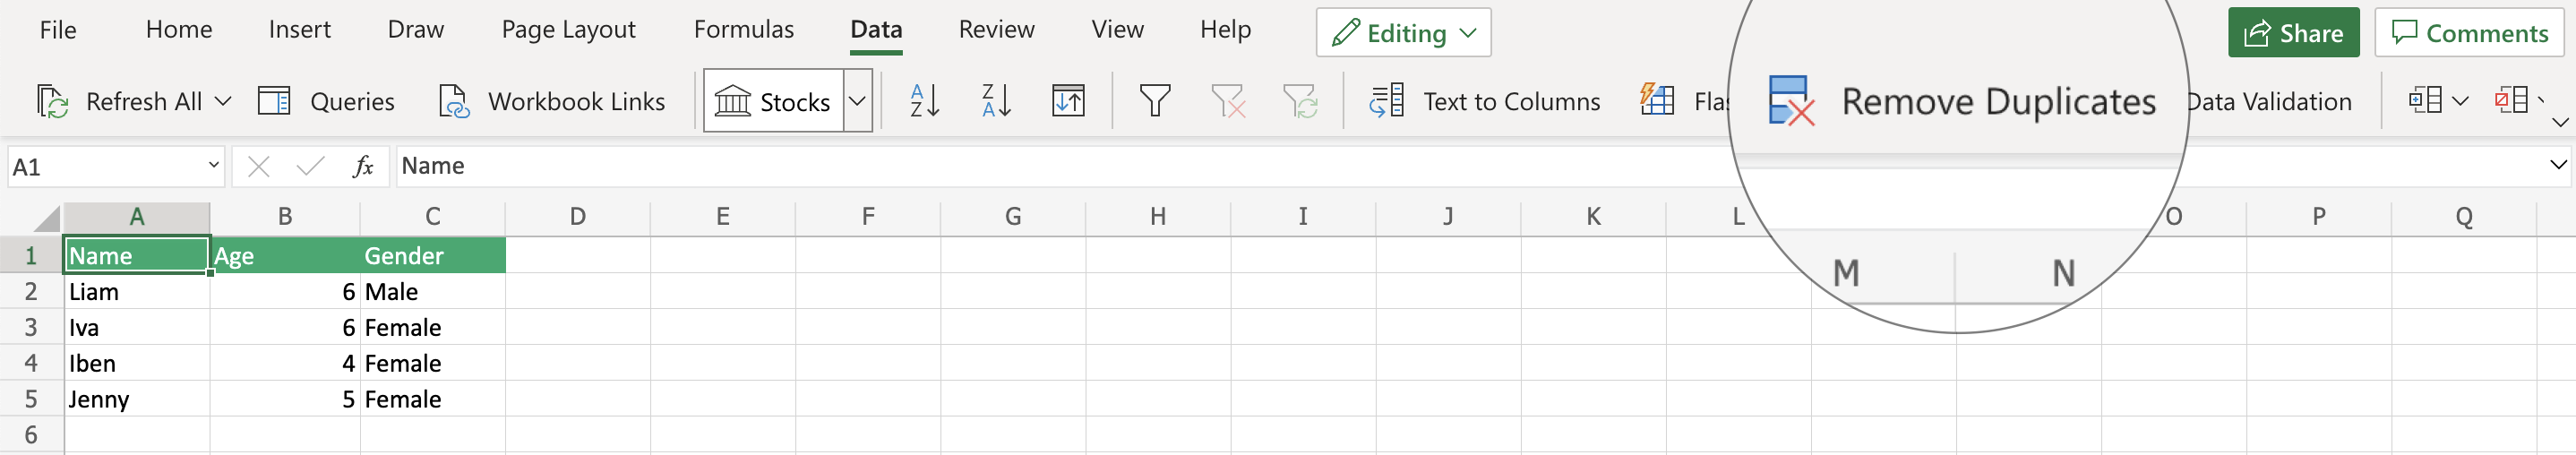This screenshot has height=455, width=2576.
Task: Click the Remove Duplicates icon
Action: [x=1790, y=101]
